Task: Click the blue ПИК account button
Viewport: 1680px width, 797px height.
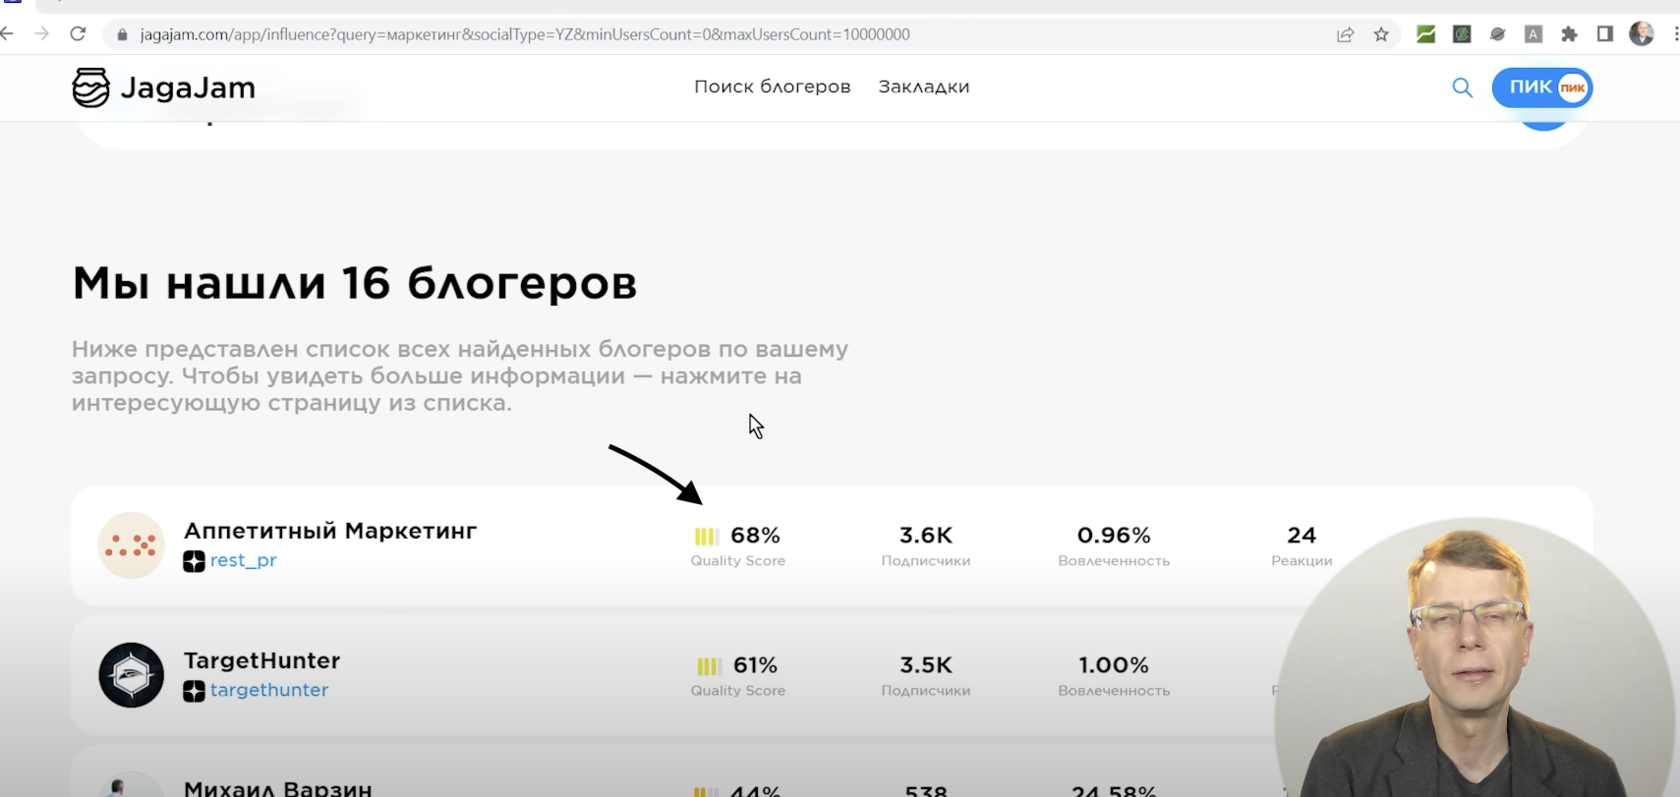Action: tap(1542, 88)
